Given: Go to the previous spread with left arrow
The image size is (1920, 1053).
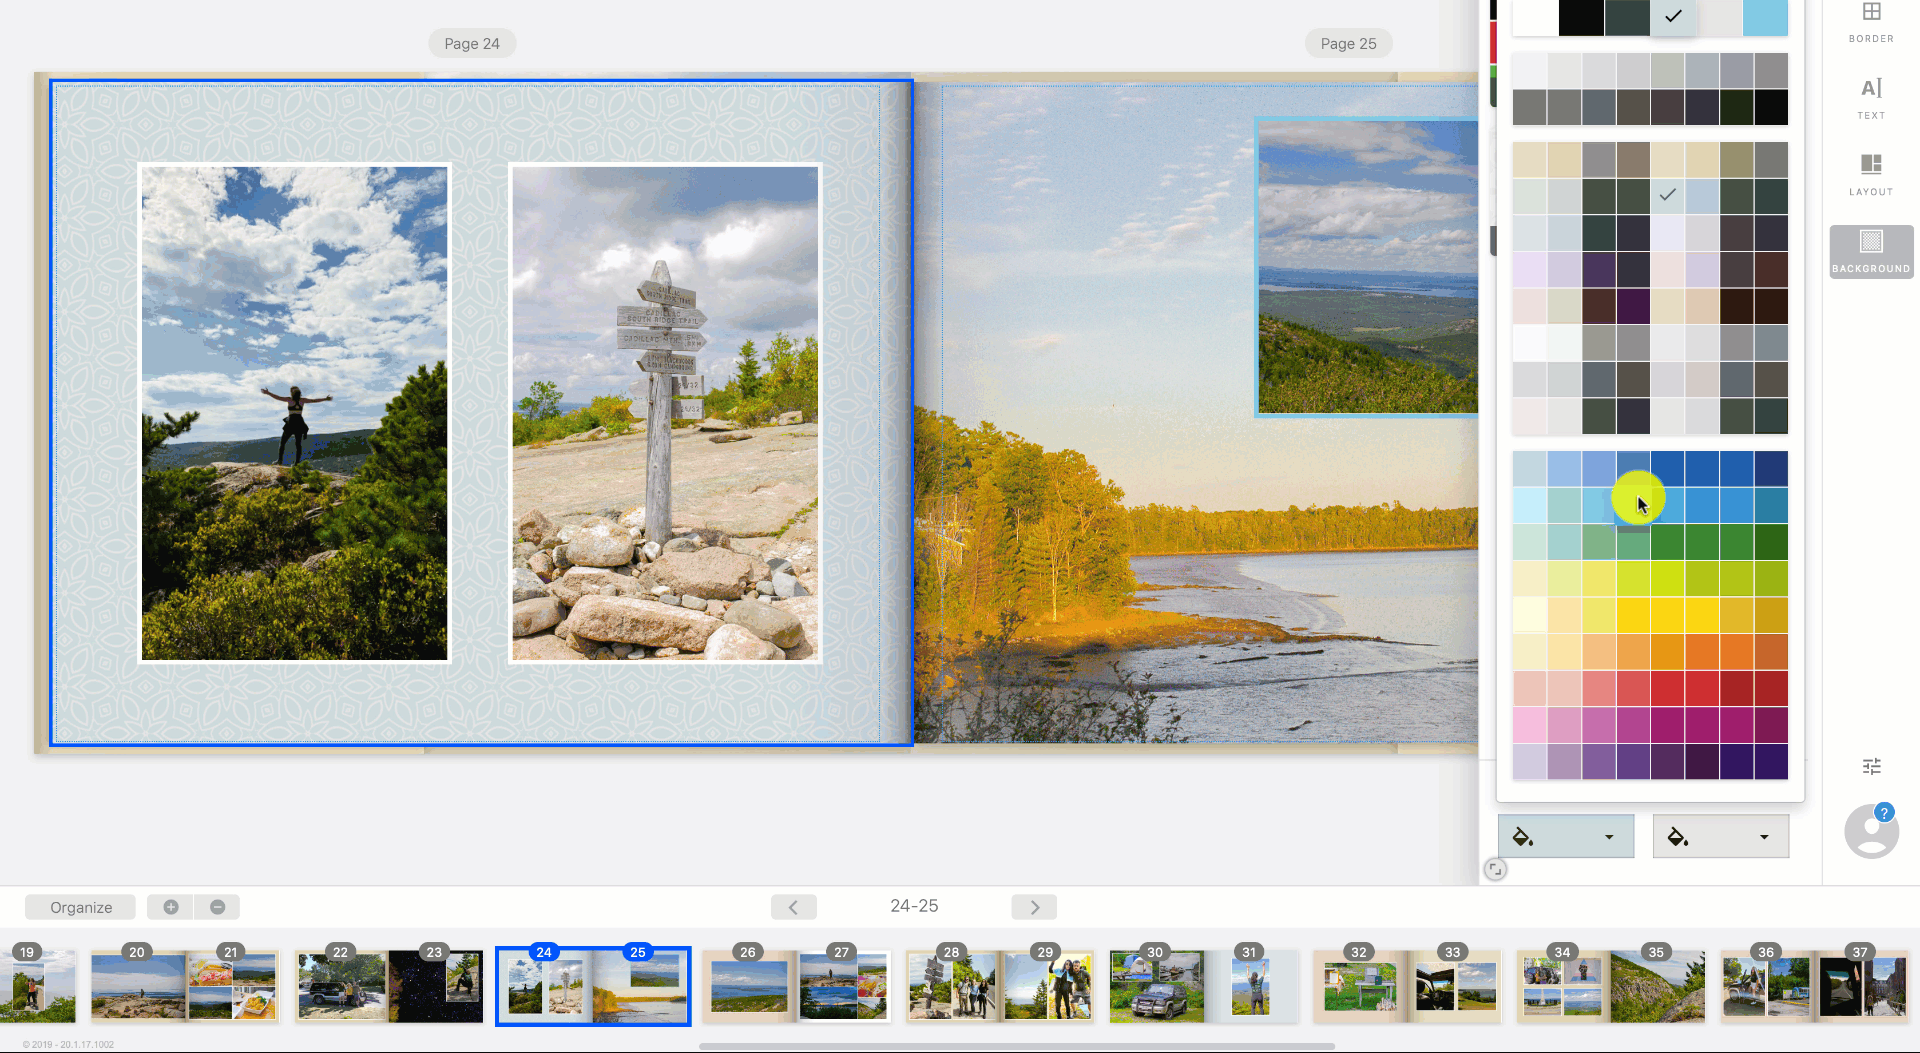Looking at the screenshot, I should 793,907.
